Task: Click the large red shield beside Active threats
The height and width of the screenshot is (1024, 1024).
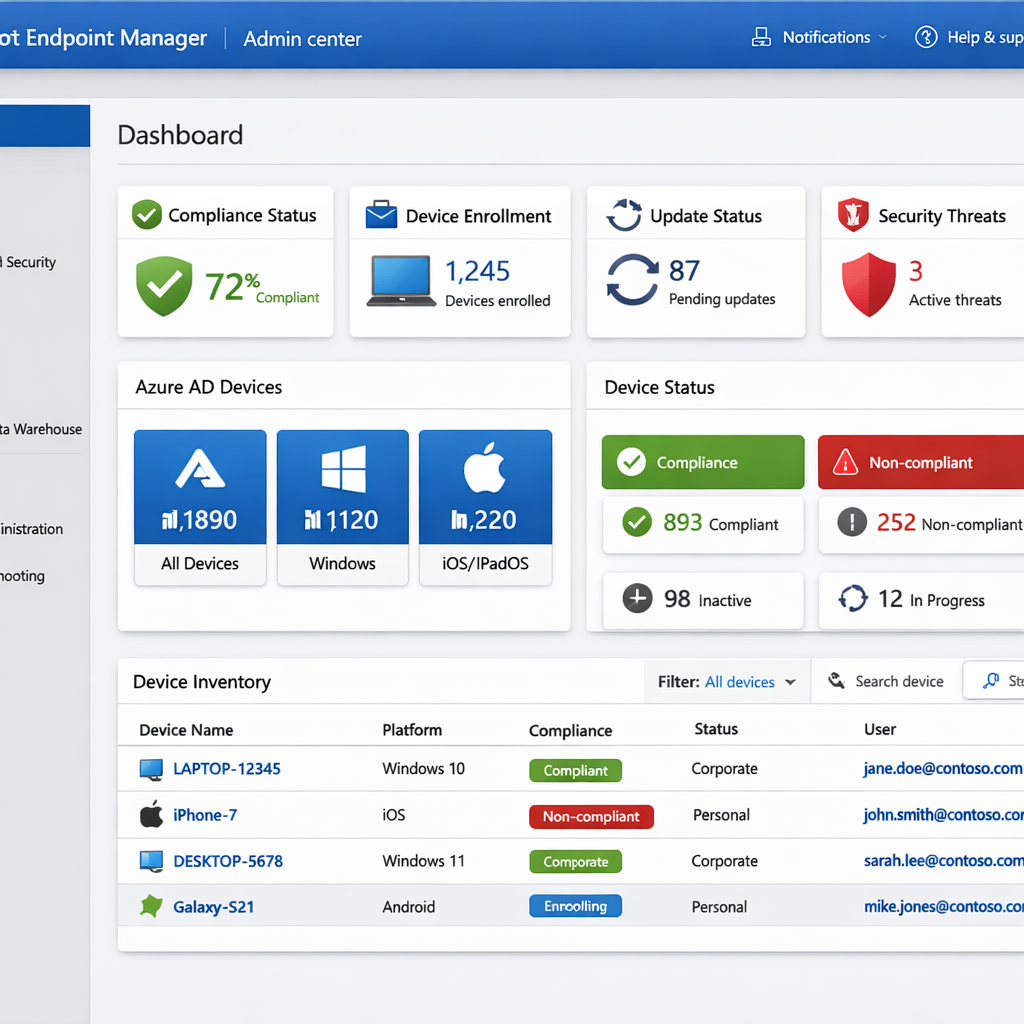Action: click(869, 285)
